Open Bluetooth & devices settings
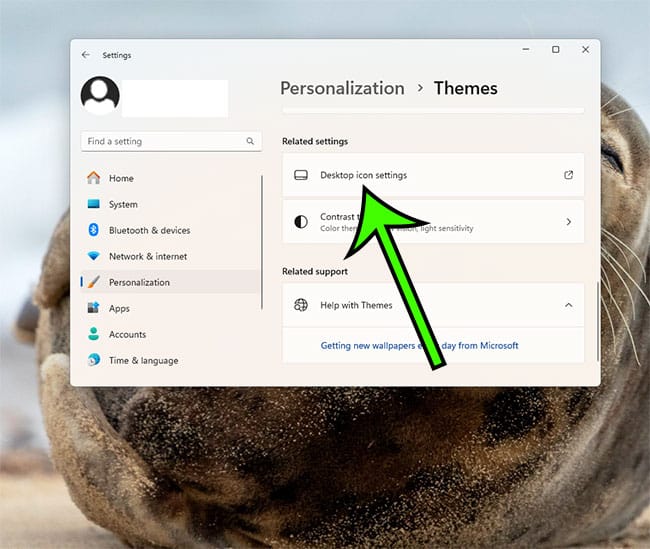Screen dimensions: 650x549 170,230
